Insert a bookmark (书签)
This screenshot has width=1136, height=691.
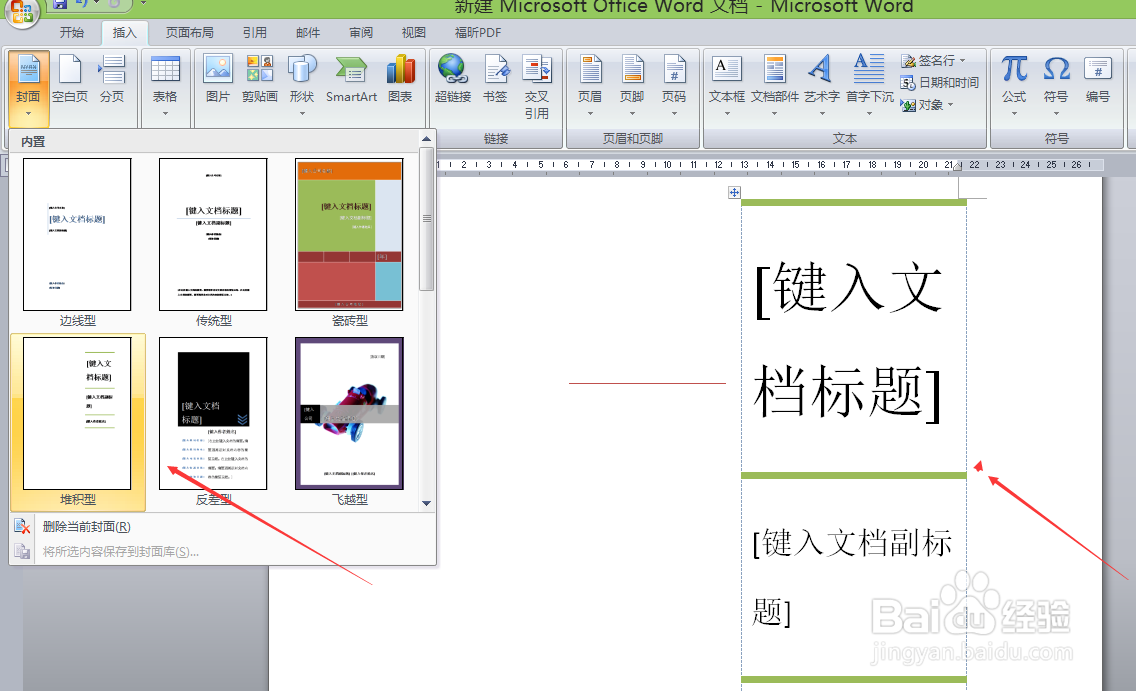tap(496, 80)
